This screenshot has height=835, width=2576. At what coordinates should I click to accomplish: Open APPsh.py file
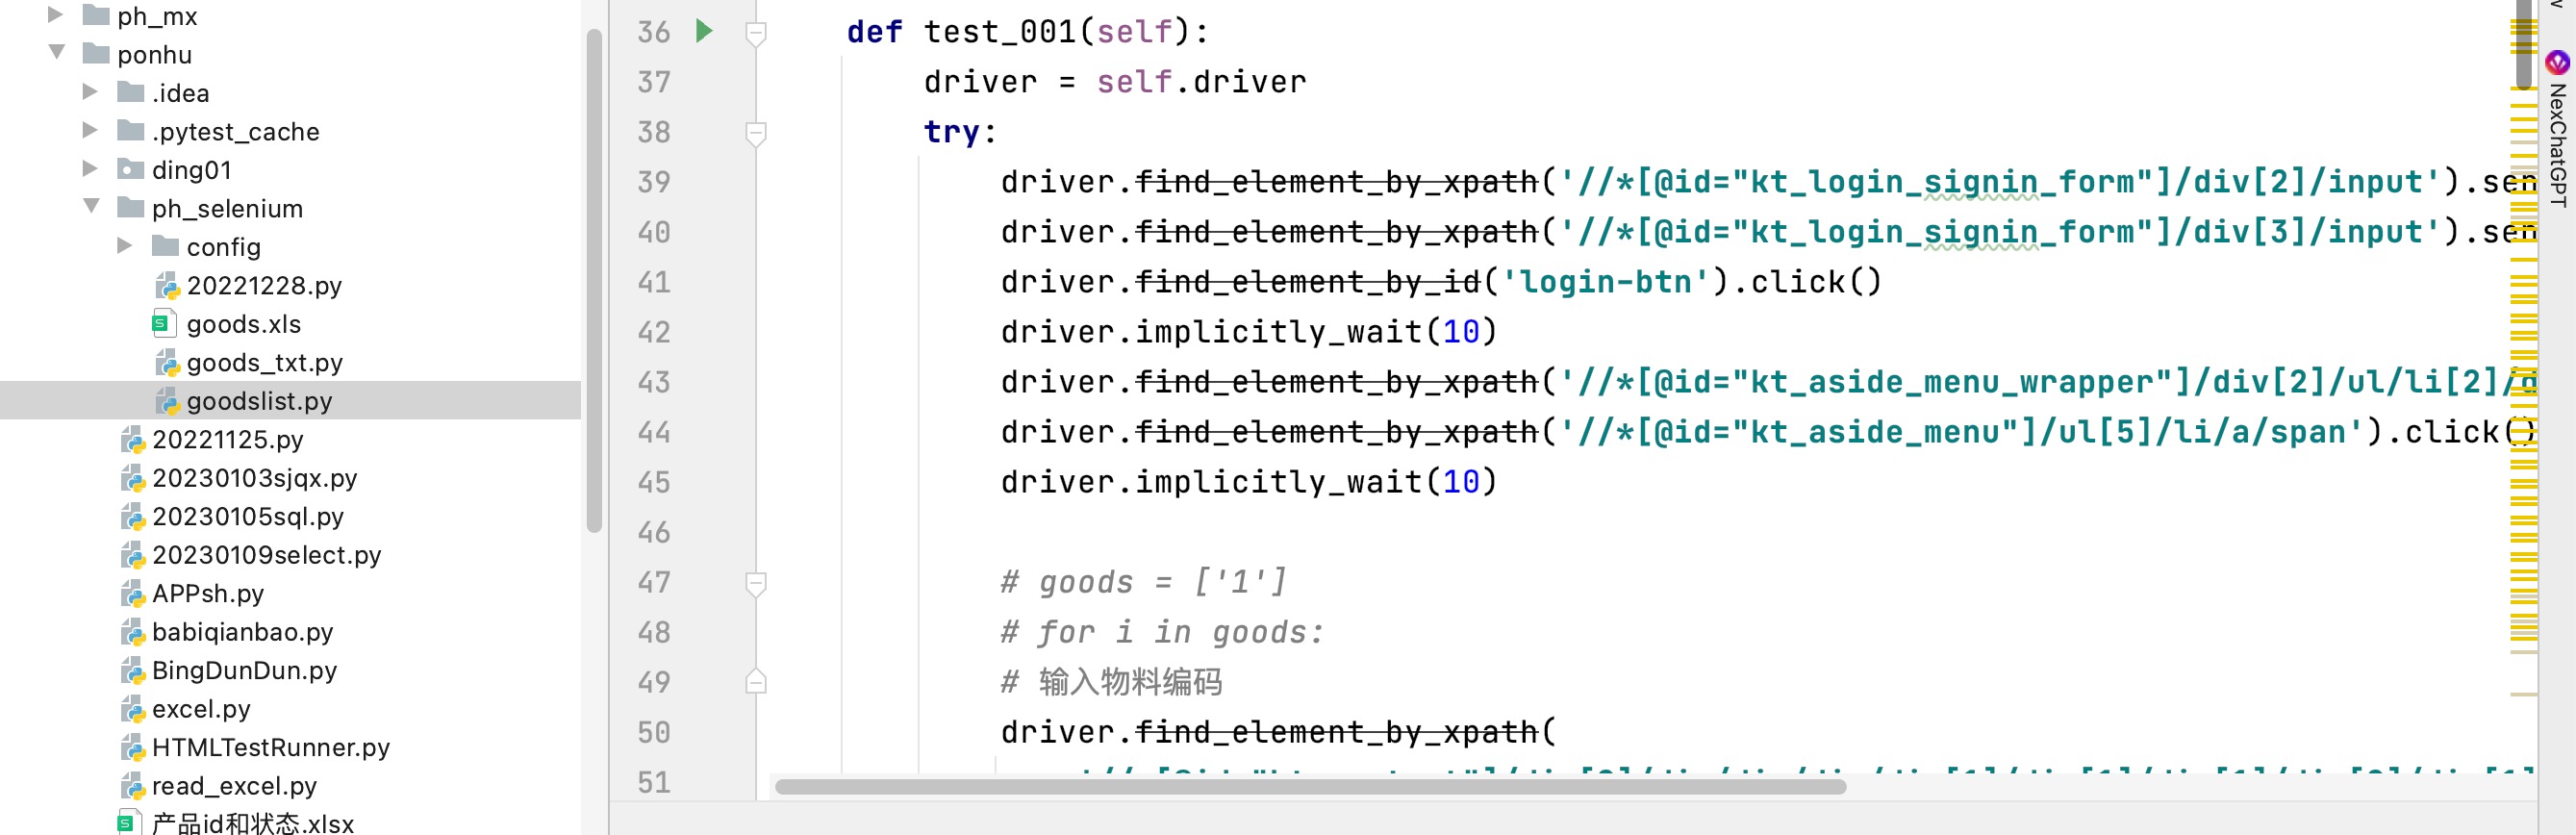(207, 593)
